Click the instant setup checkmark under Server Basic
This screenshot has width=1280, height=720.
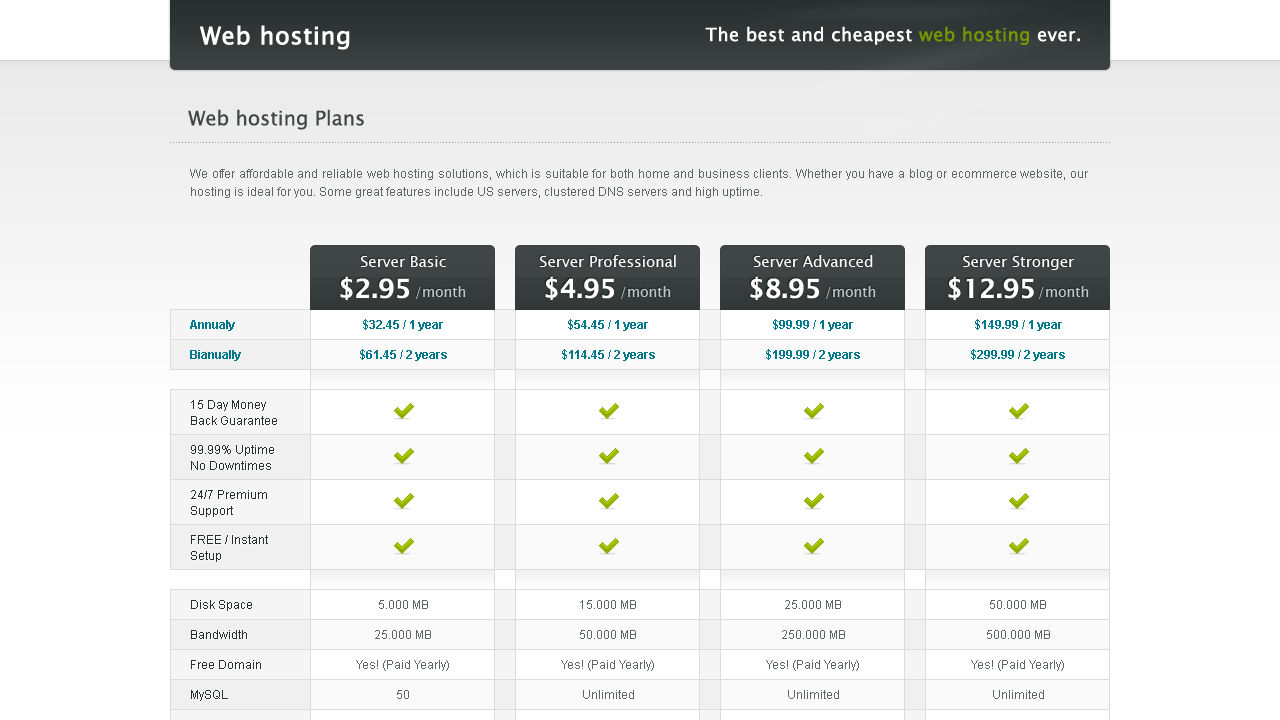click(402, 546)
